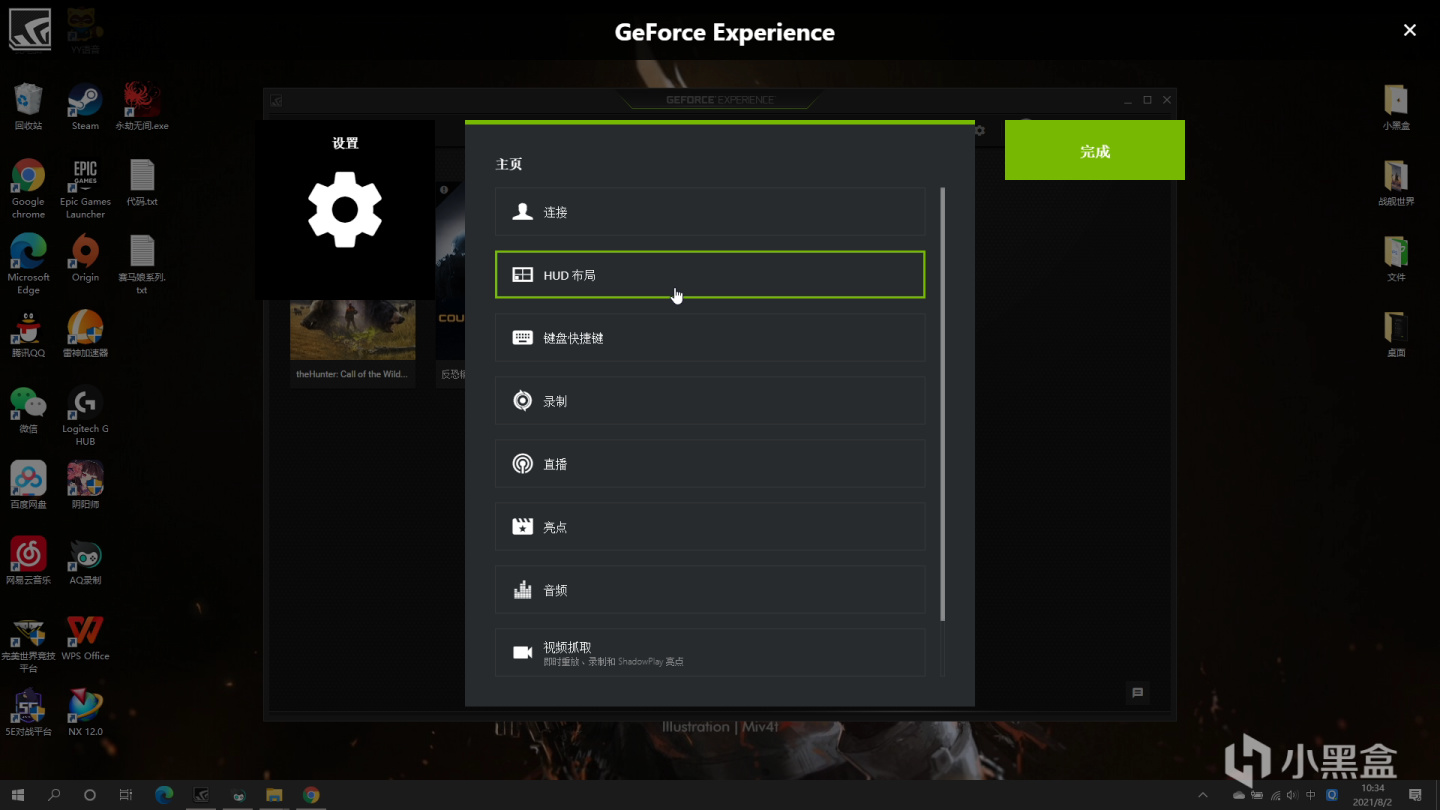Screen dimensions: 1440x810
Task: Click the broadcast icon beside 直播
Action: click(522, 464)
